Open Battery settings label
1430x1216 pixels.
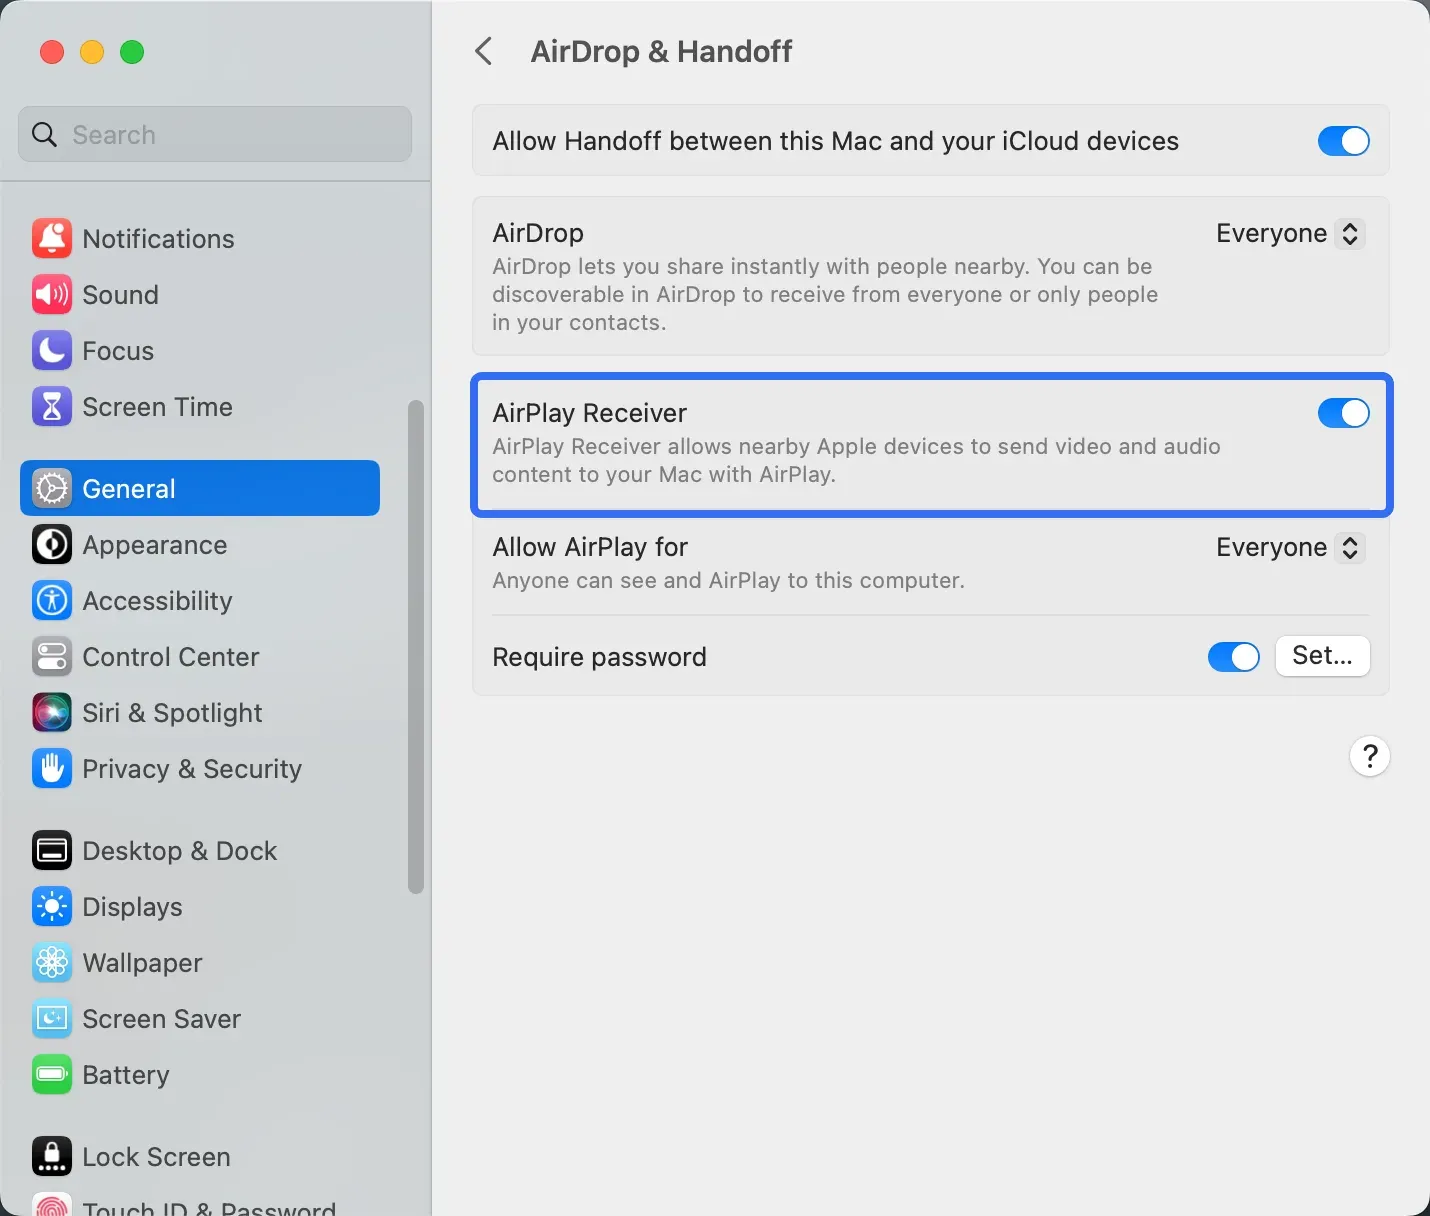126,1075
